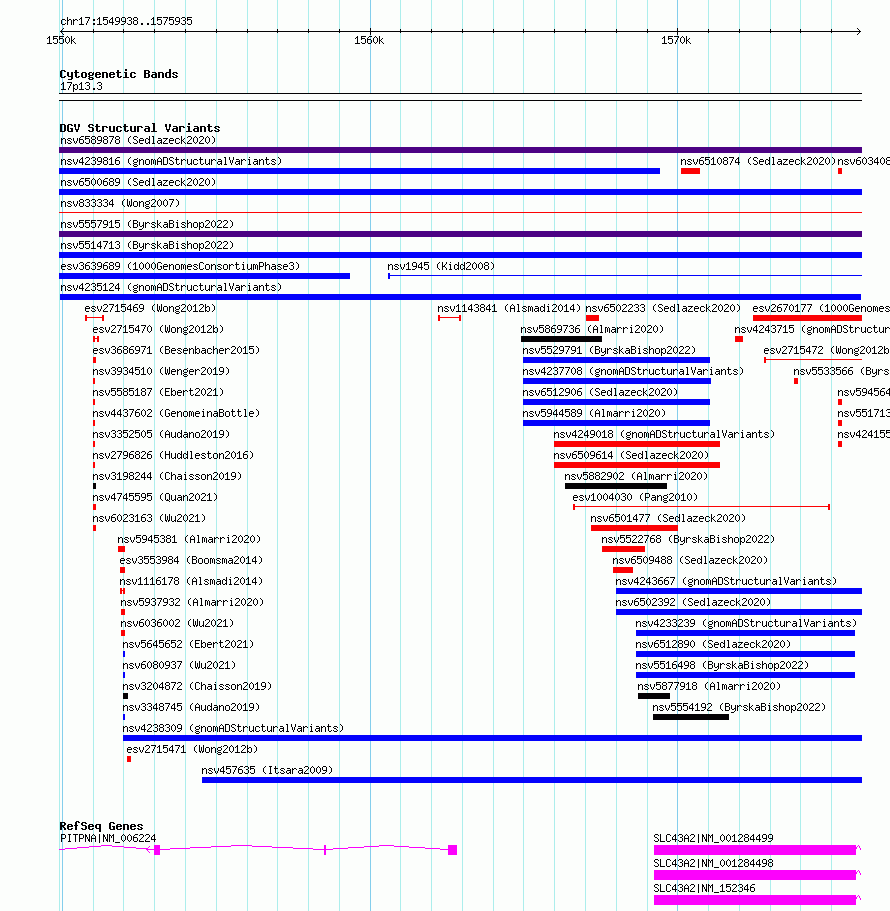The width and height of the screenshot is (890, 911).
Task: Open nsv5645652 (Ebert2021) entry
Action: tap(188, 643)
